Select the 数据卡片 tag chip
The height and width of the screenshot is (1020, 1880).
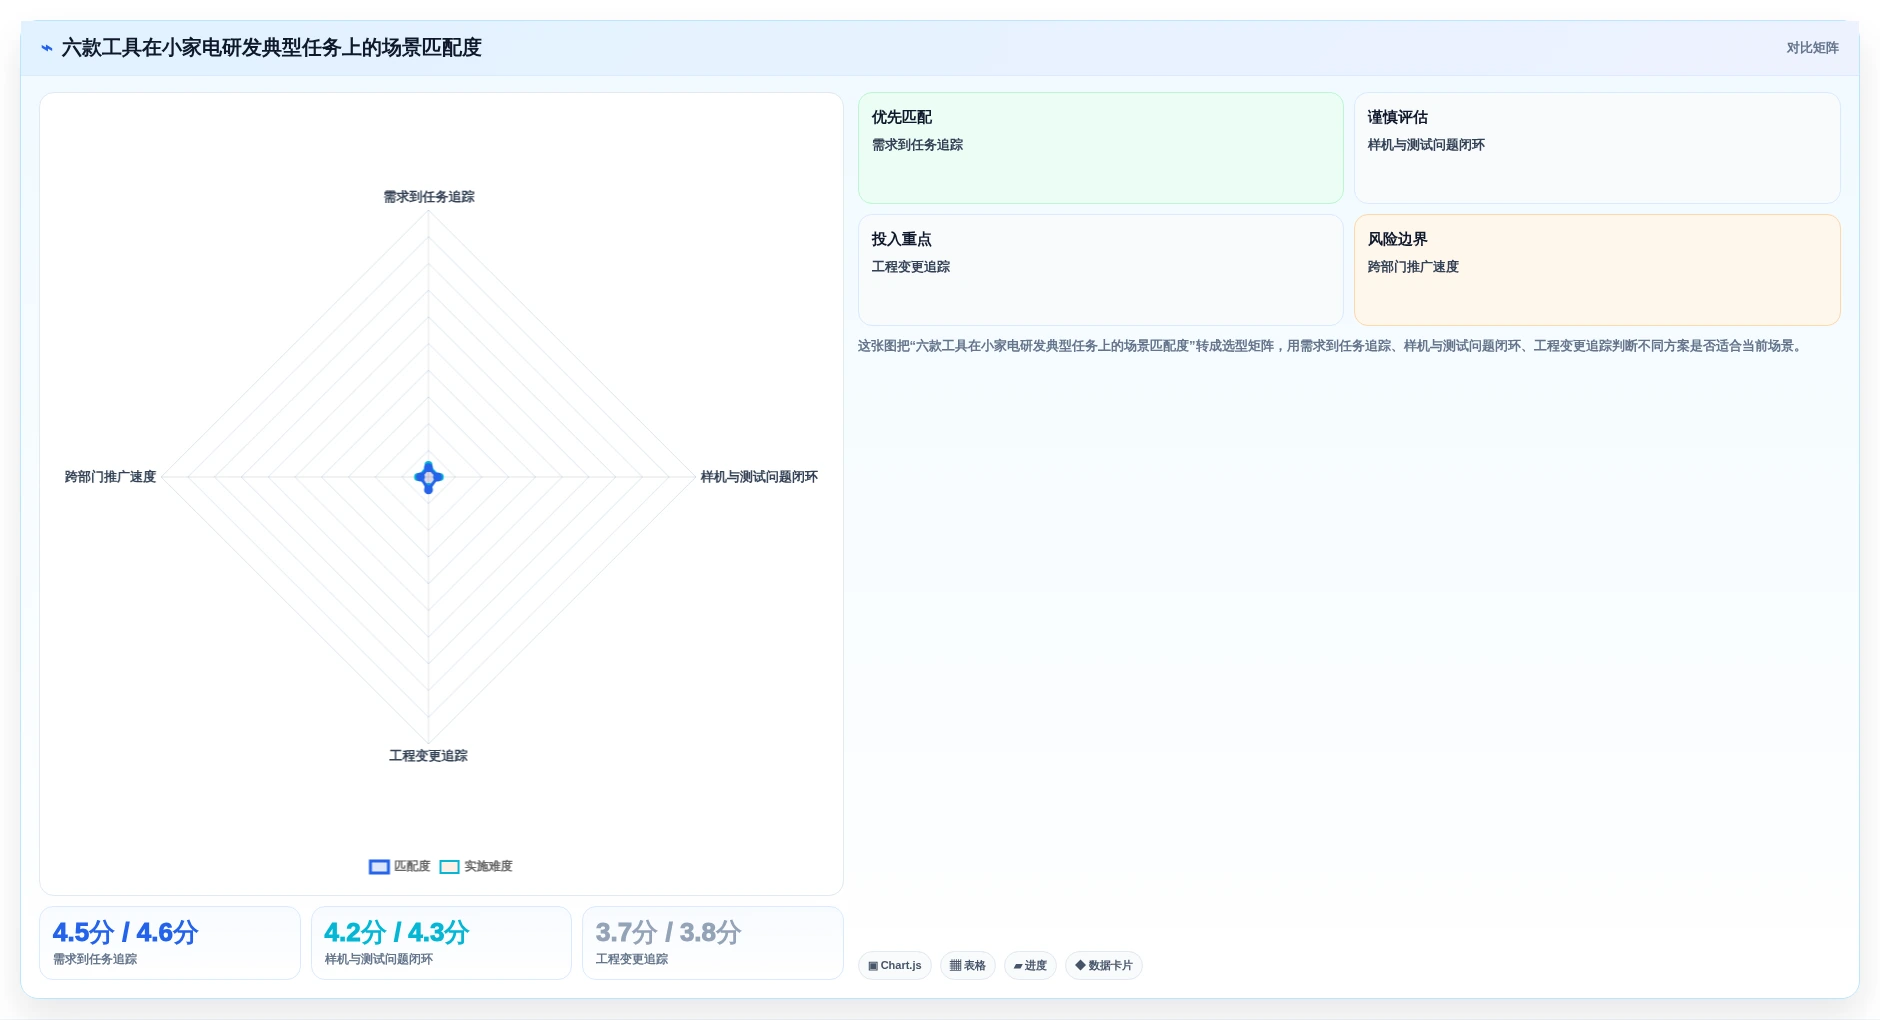click(x=1104, y=965)
